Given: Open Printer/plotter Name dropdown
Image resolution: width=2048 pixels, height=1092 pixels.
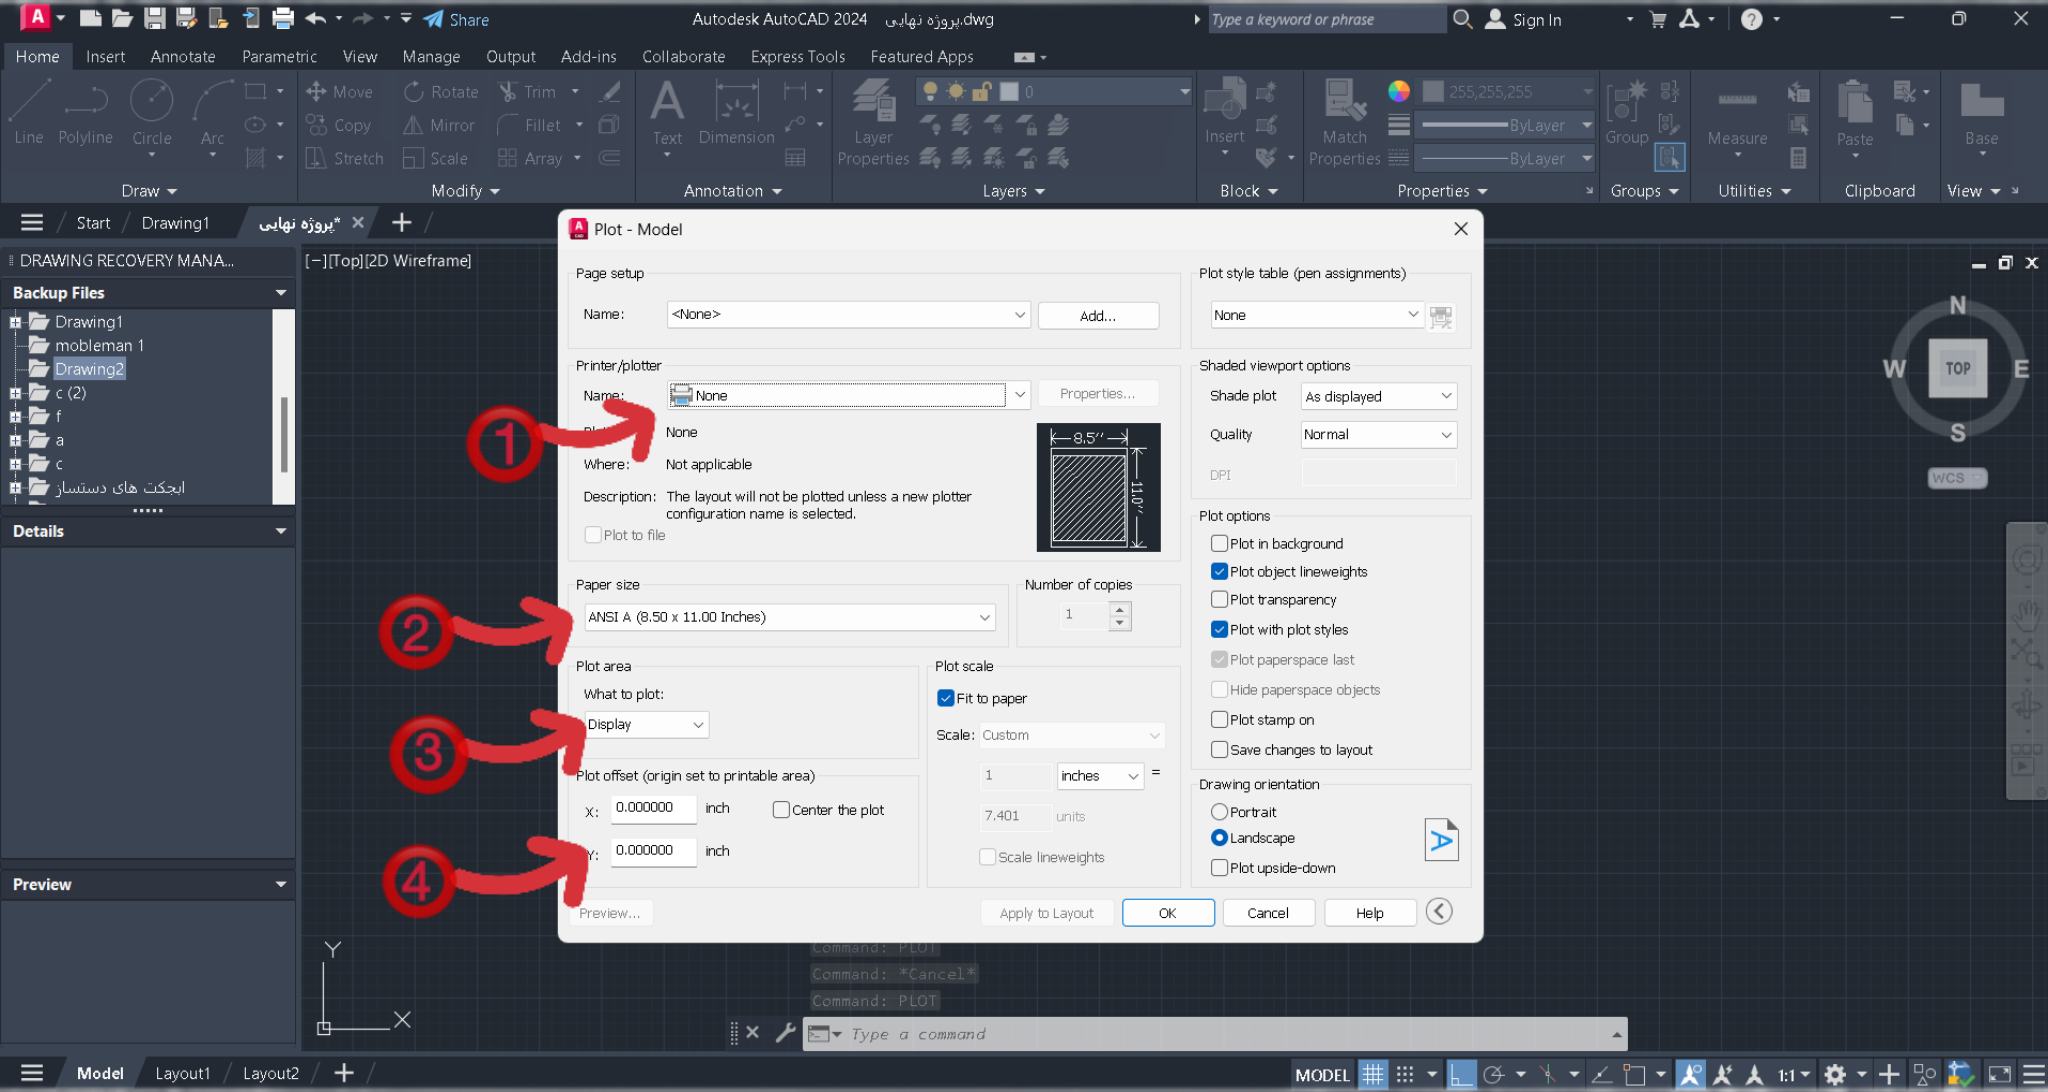Looking at the screenshot, I should [848, 395].
